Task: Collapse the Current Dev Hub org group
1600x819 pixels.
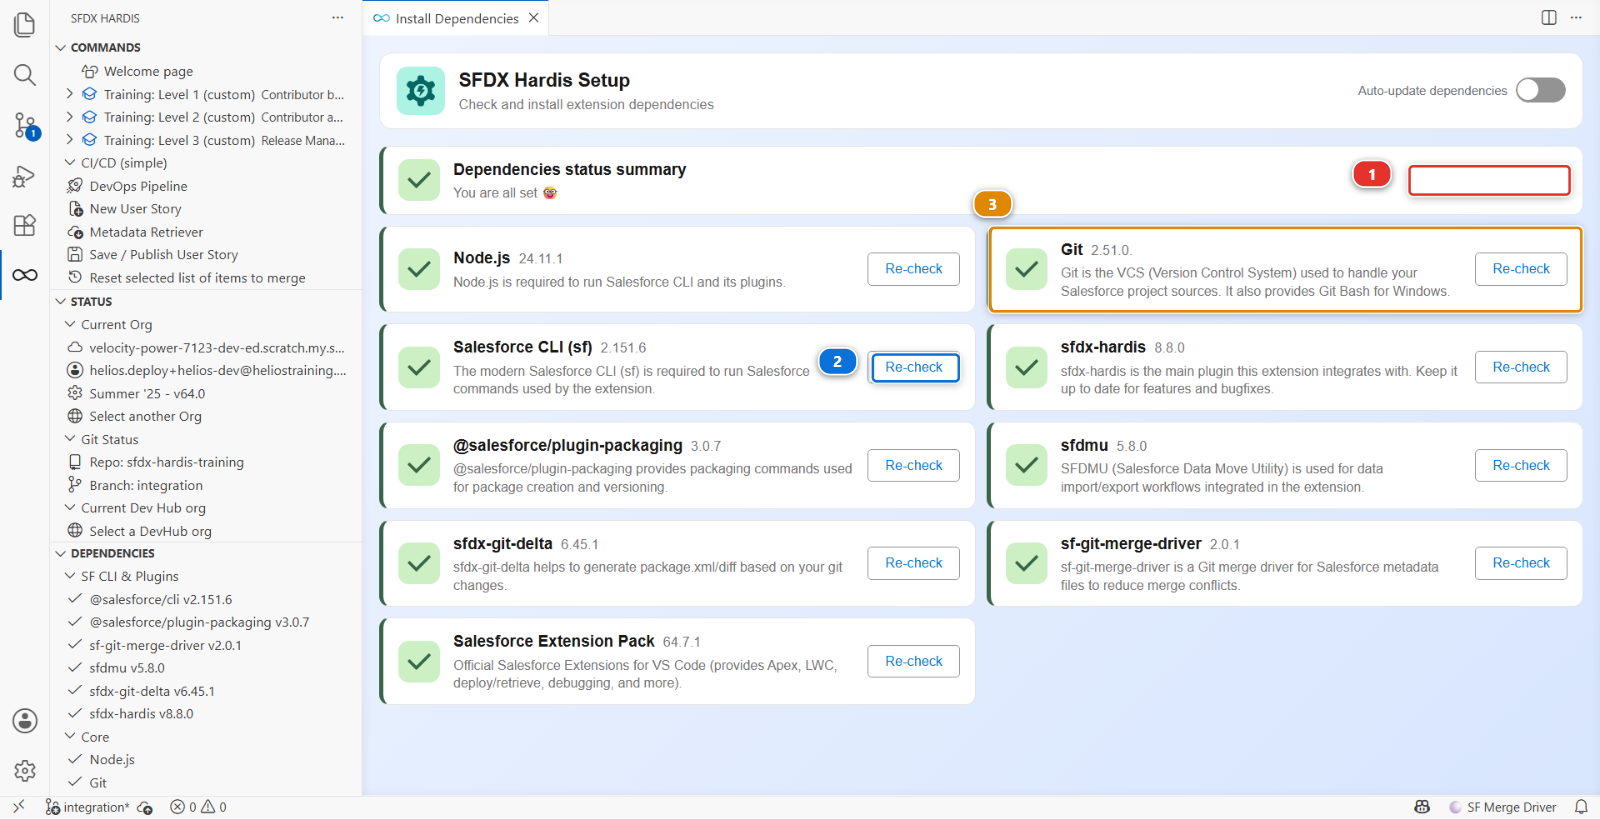Action: point(70,508)
